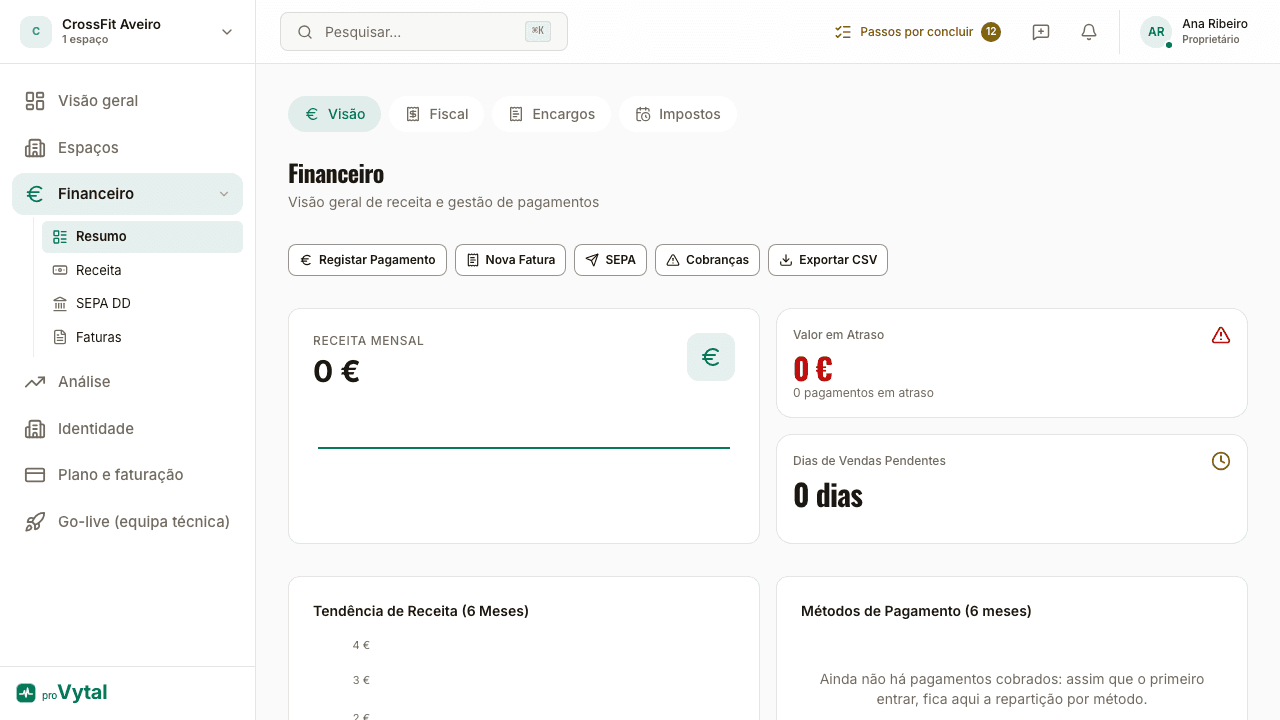Click the SEPA action button

[x=610, y=260]
